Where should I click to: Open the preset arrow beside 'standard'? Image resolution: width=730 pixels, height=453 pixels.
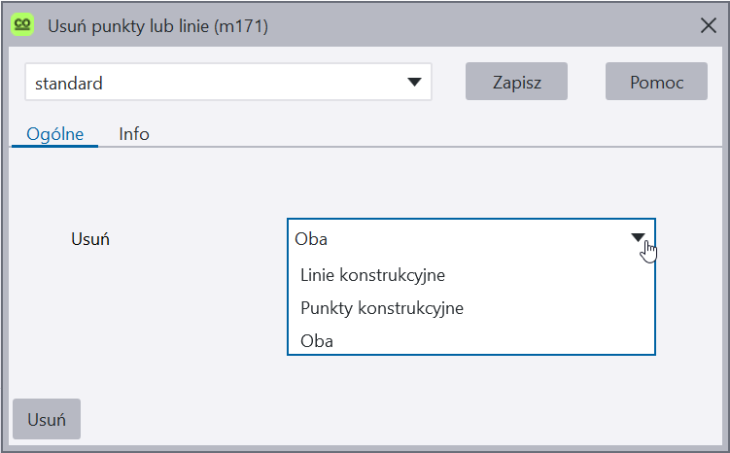coord(414,83)
